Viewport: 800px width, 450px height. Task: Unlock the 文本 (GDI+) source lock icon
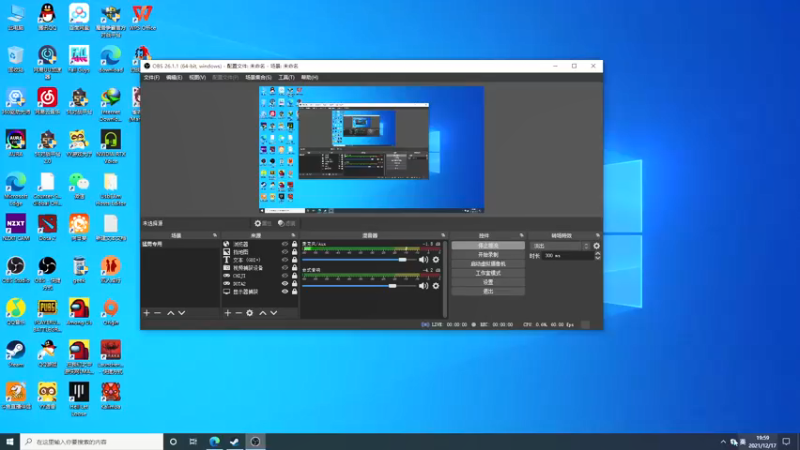click(294, 260)
